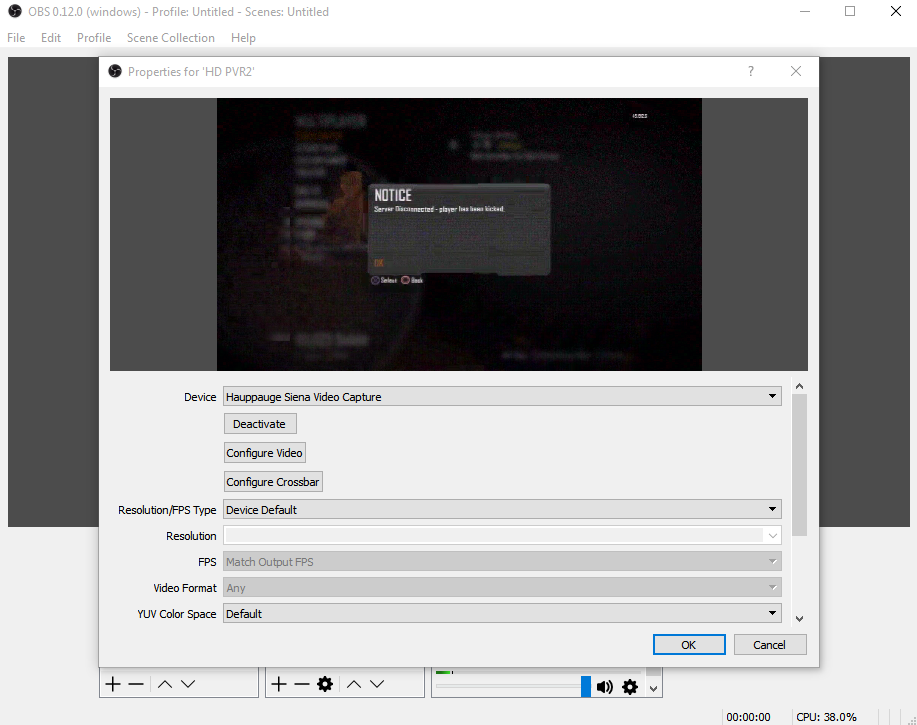Open the FPS dropdown showing Match Output FPS
917x725 pixels.
click(x=502, y=562)
